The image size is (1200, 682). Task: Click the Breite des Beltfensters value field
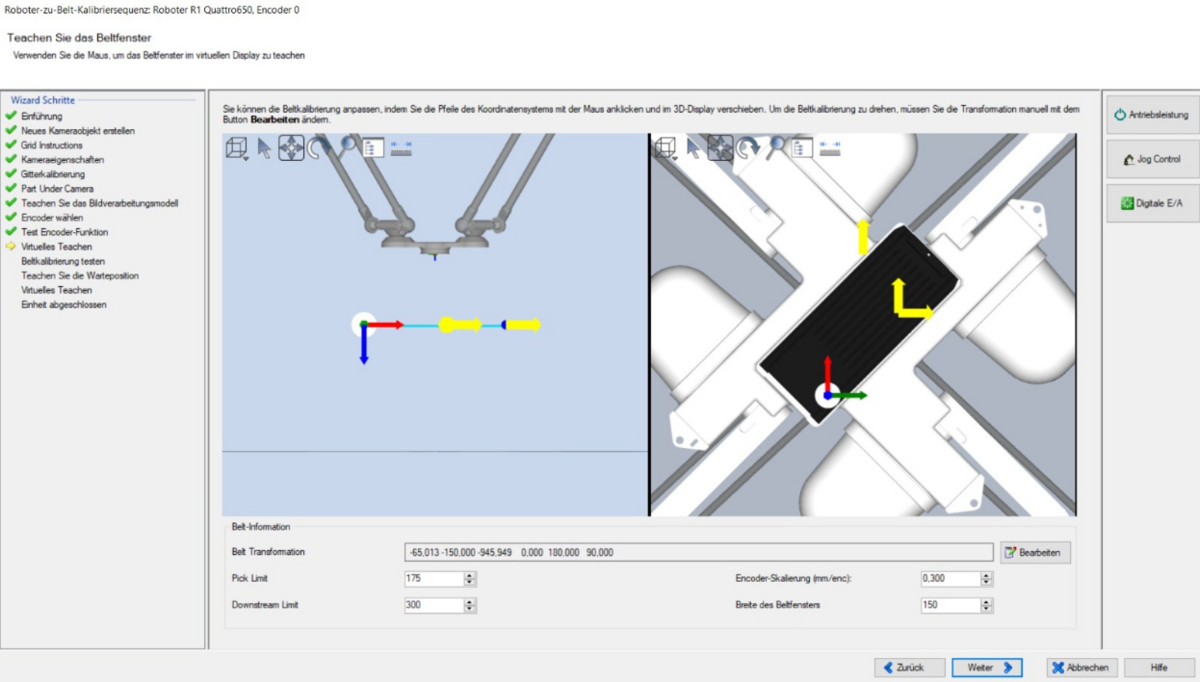coord(949,605)
